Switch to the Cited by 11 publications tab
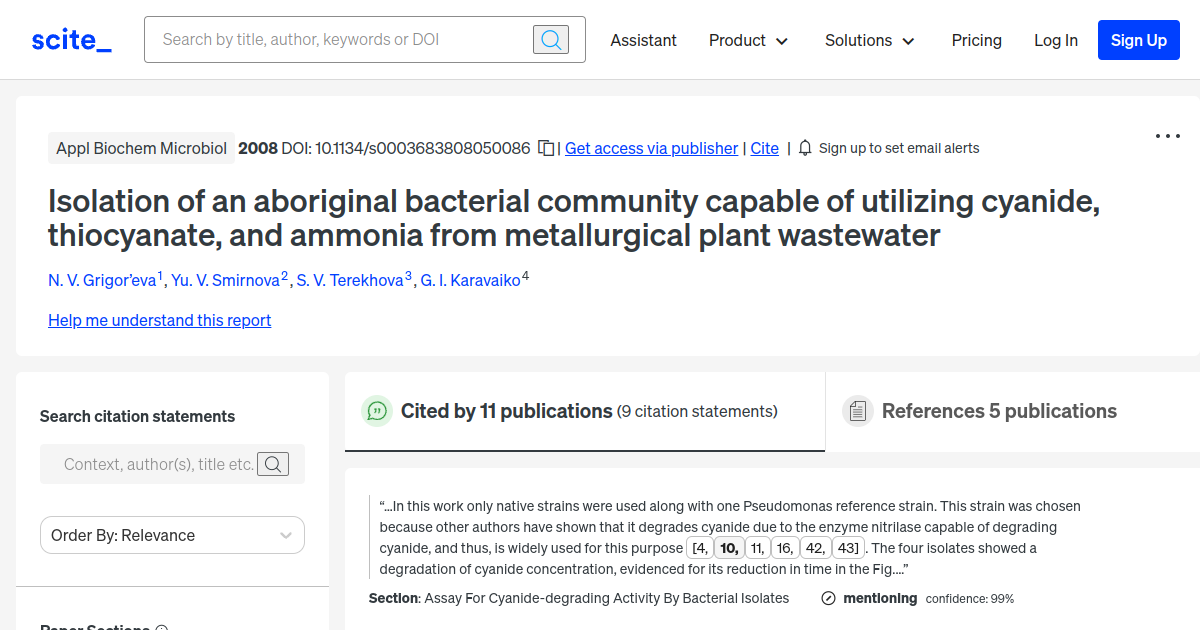The height and width of the screenshot is (630, 1200). pyautogui.click(x=507, y=411)
